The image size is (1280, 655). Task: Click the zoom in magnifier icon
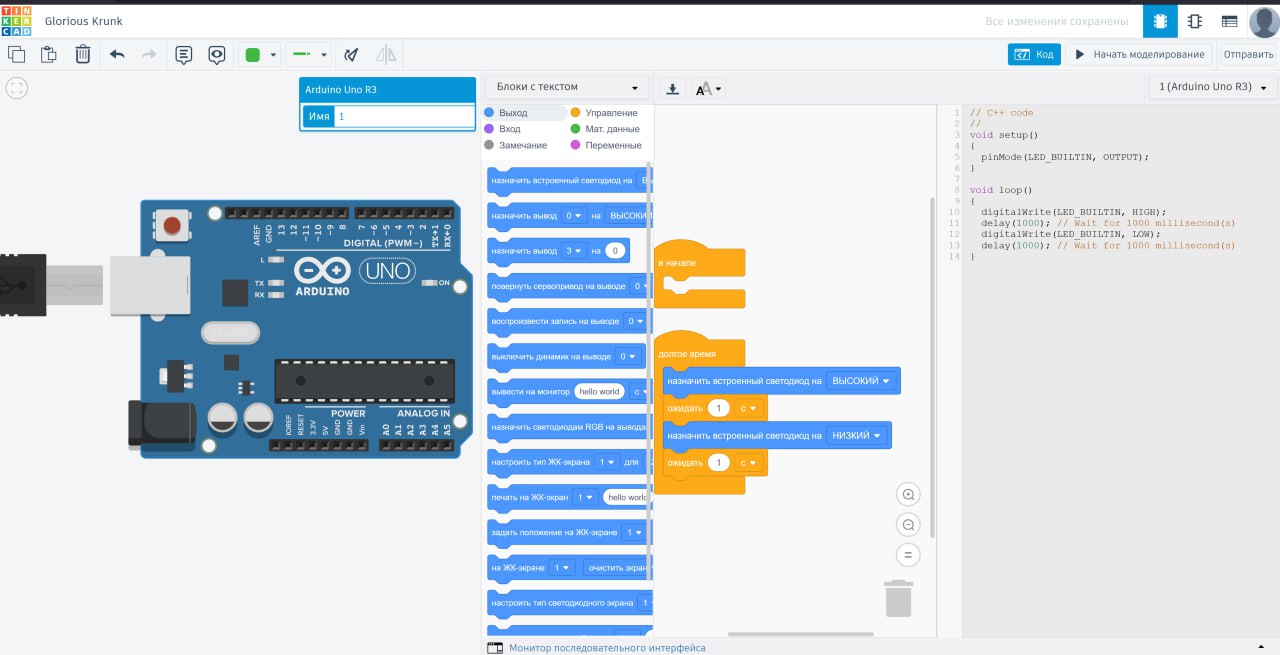908,495
